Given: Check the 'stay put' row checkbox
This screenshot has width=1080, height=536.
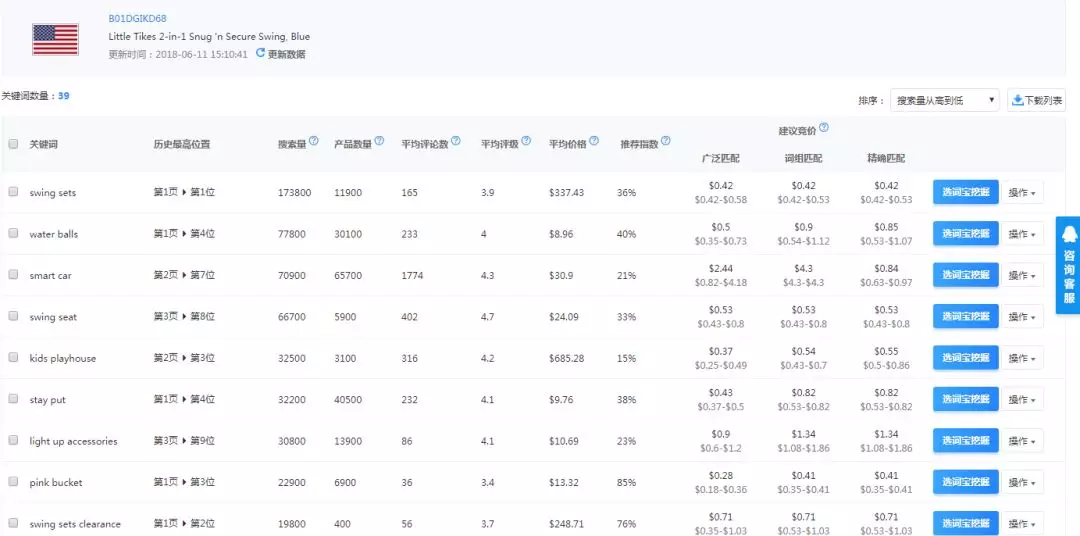Looking at the screenshot, I should (13, 398).
